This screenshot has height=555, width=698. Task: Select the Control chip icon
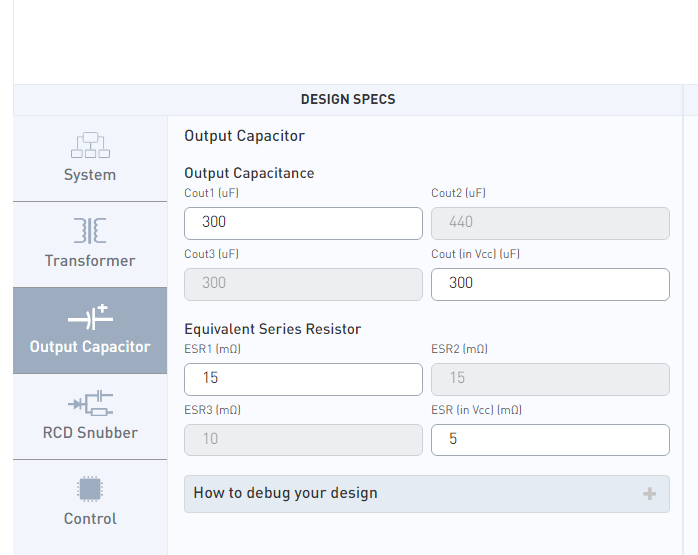pos(90,489)
